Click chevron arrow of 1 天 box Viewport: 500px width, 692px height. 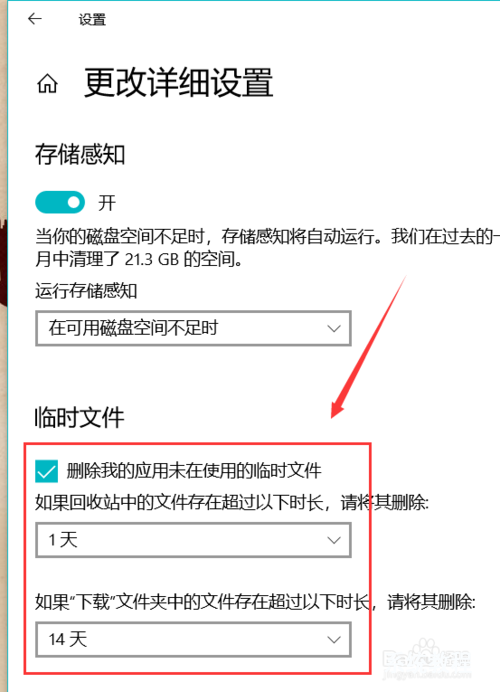(x=334, y=540)
